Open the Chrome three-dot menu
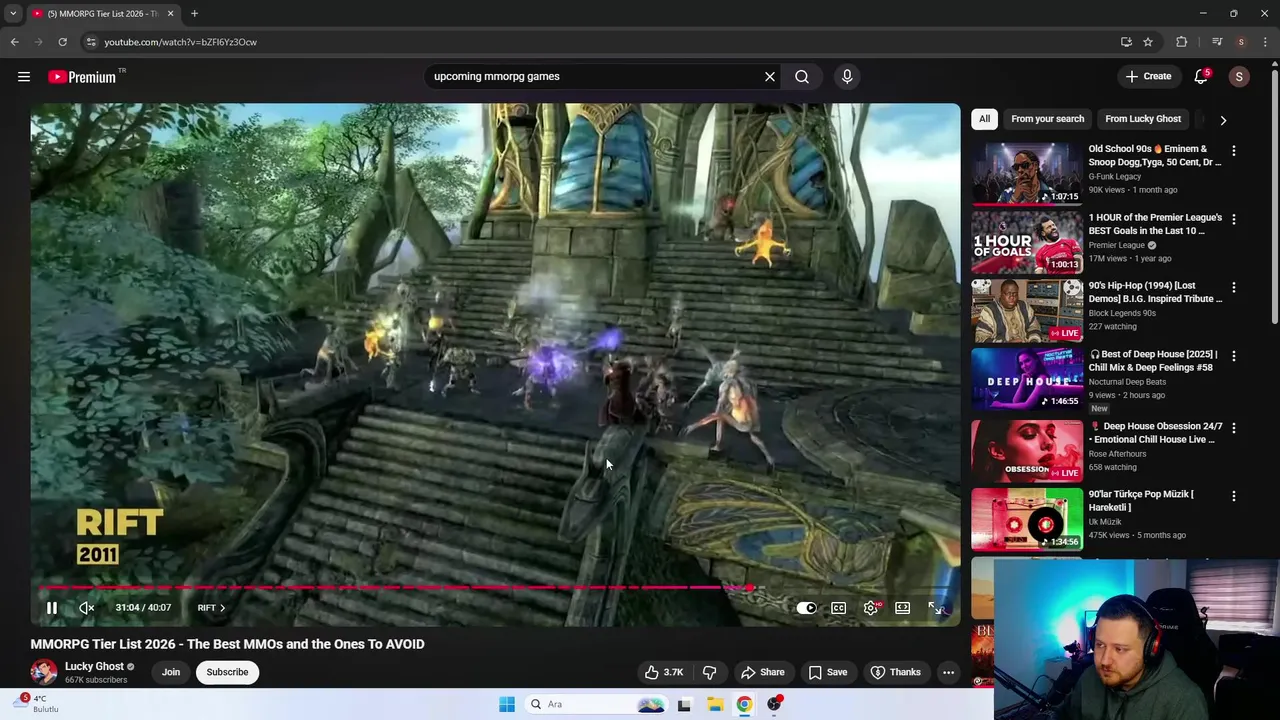The height and width of the screenshot is (720, 1280). [x=1265, y=42]
